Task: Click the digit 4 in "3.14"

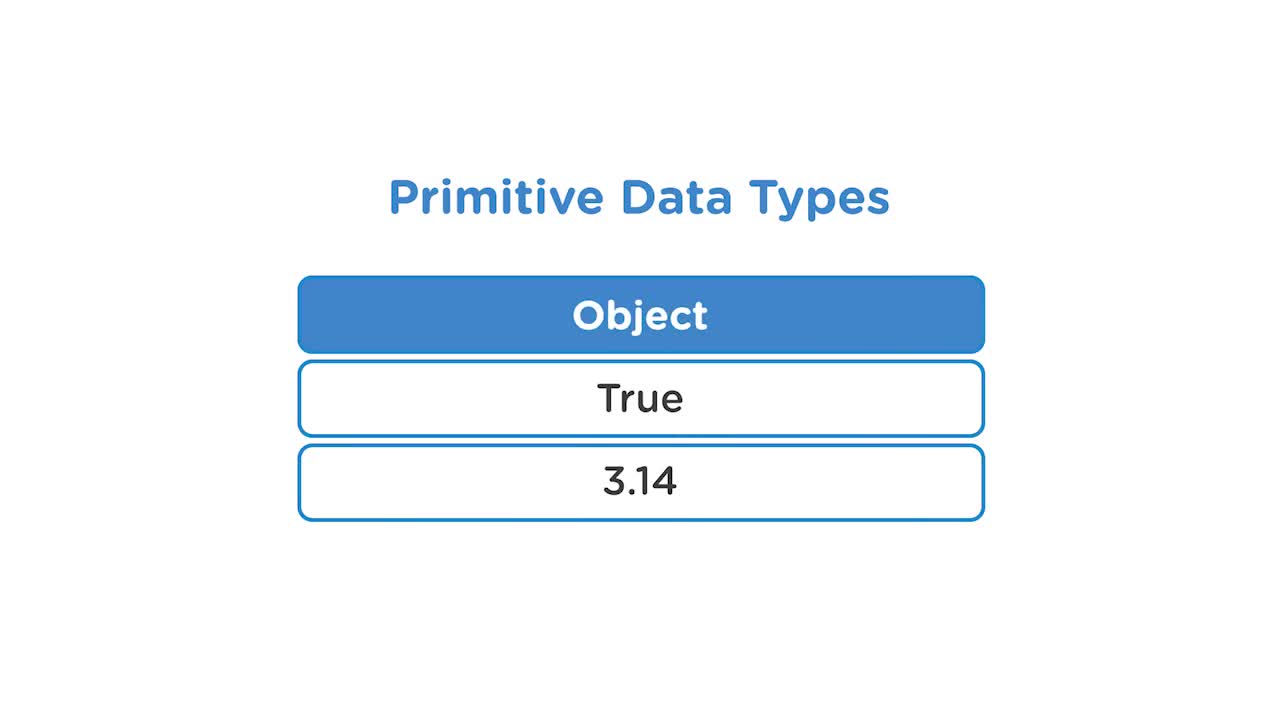Action: point(665,482)
